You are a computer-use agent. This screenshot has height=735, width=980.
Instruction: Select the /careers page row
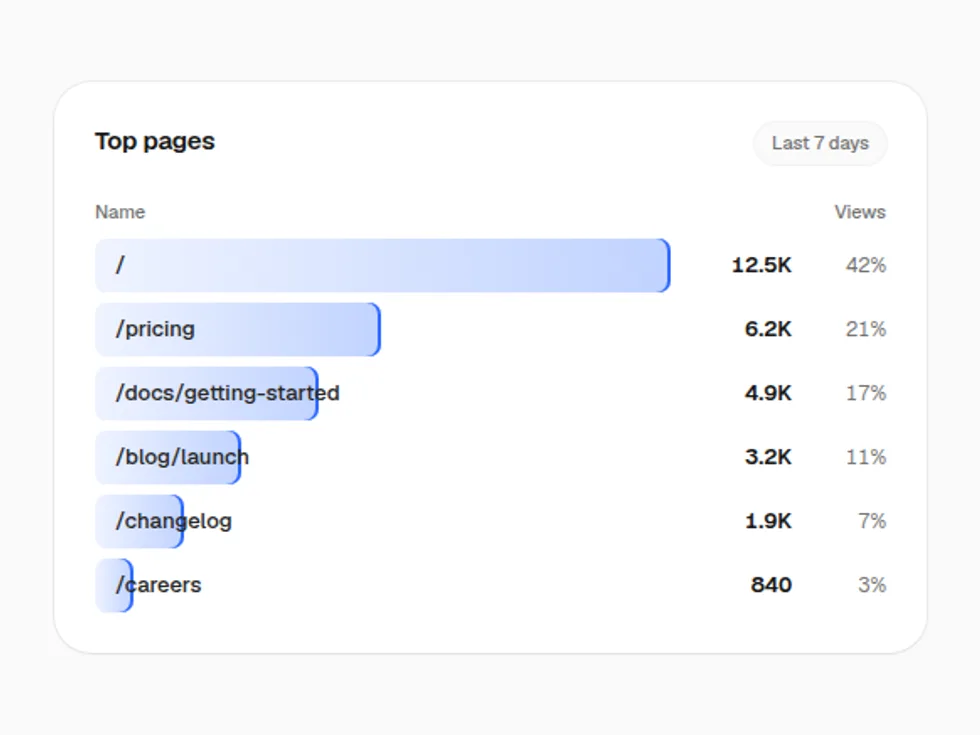point(491,585)
